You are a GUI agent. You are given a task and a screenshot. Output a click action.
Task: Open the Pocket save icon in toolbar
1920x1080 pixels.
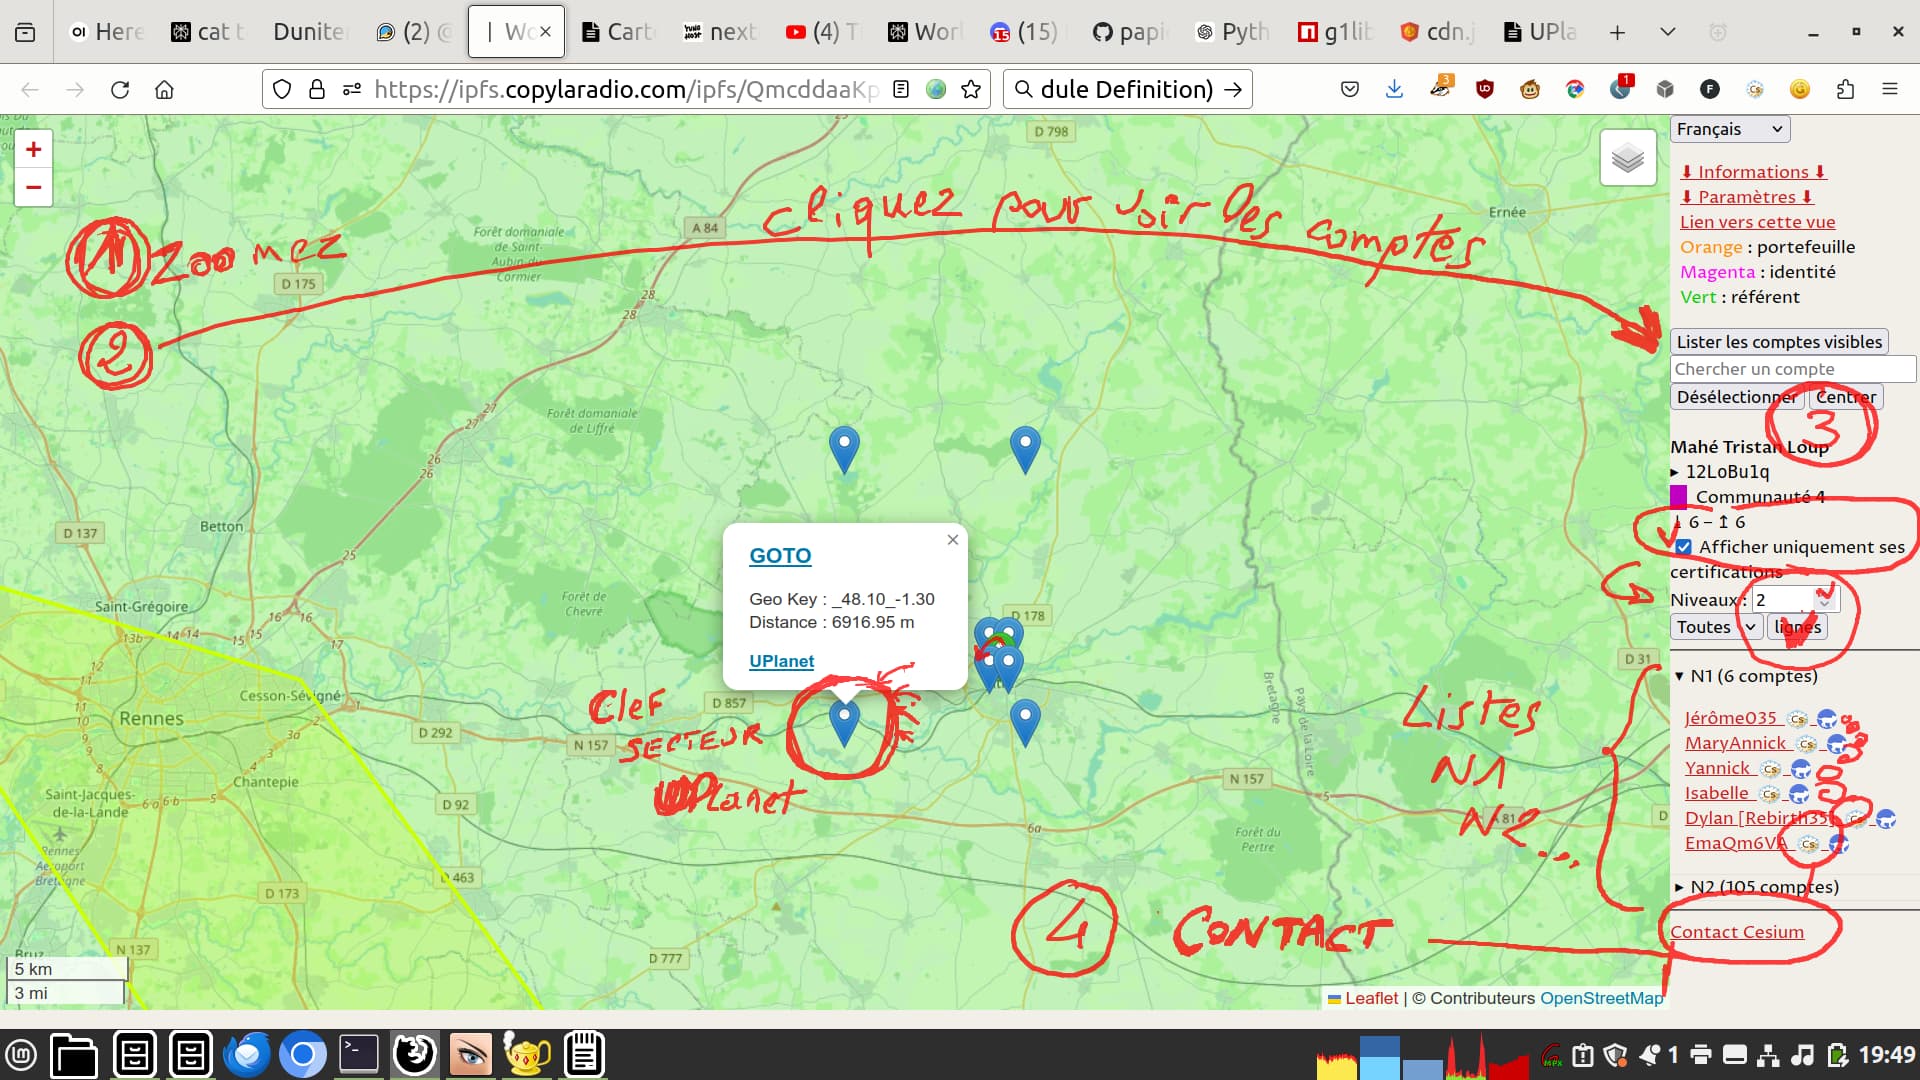[1350, 90]
